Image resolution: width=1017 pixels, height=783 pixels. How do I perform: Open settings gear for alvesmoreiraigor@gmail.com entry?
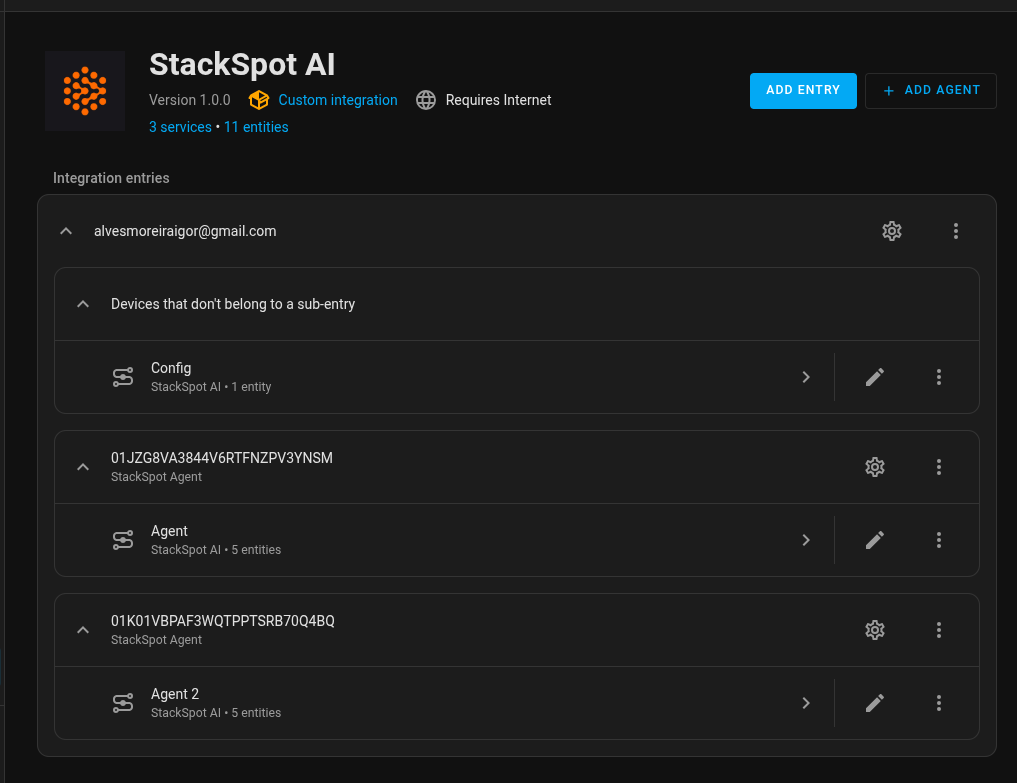(x=892, y=231)
